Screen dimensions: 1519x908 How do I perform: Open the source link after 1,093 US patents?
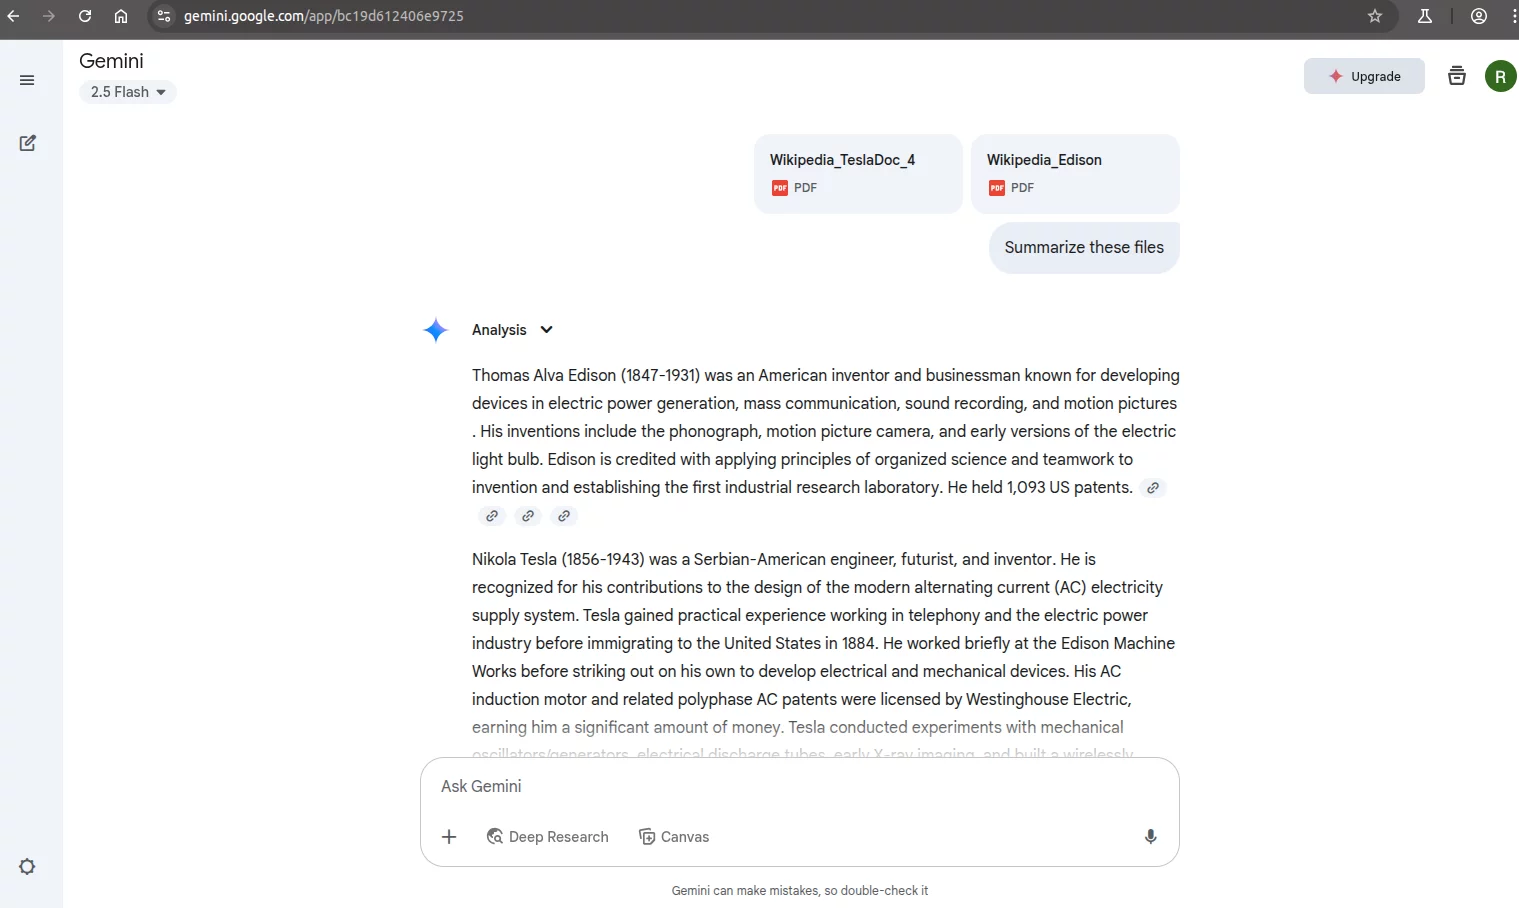pos(1153,488)
